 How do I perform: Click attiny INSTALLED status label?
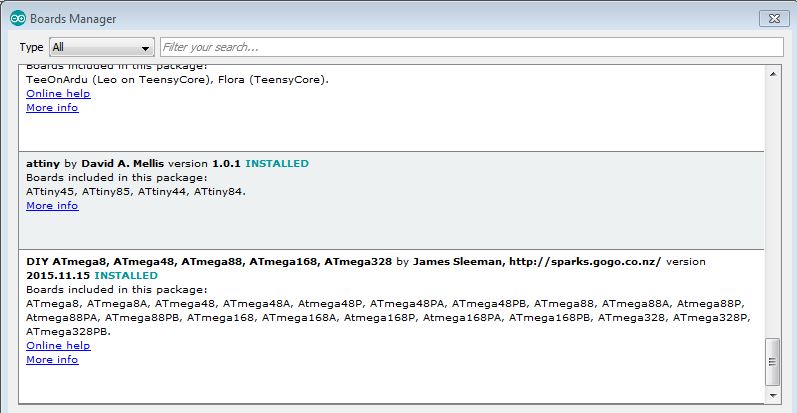pos(277,164)
